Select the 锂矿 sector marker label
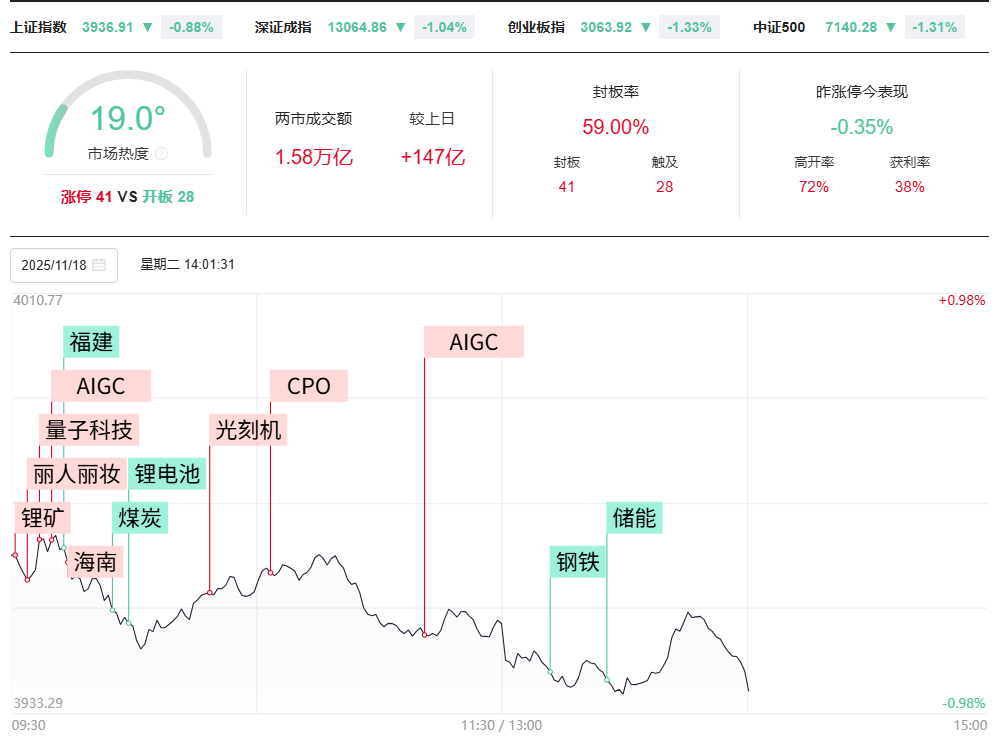 point(44,518)
